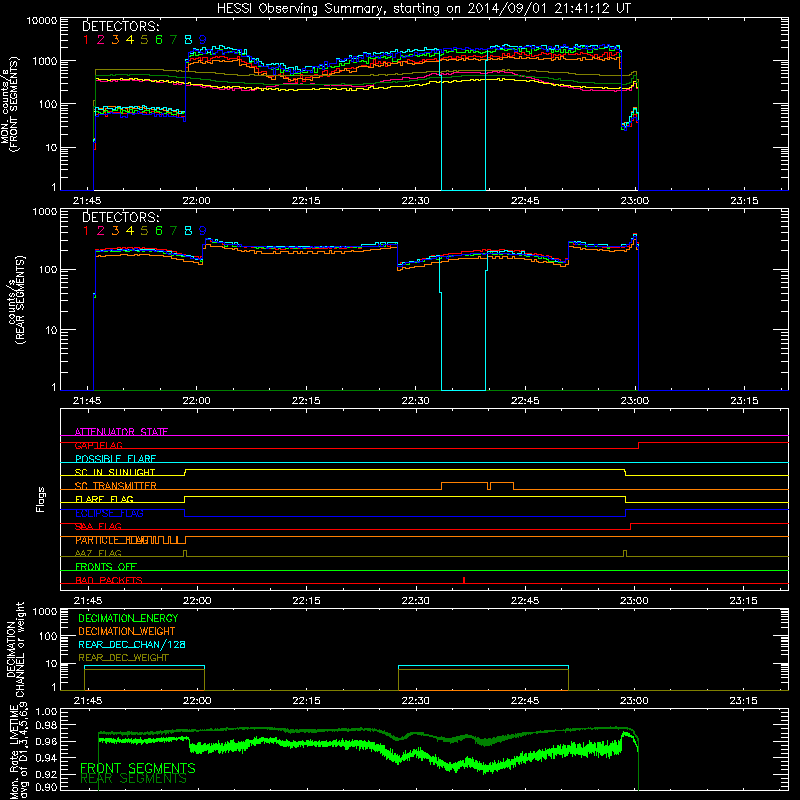Select detector 8 in rear segments legend
800x800 pixels.
(x=188, y=231)
